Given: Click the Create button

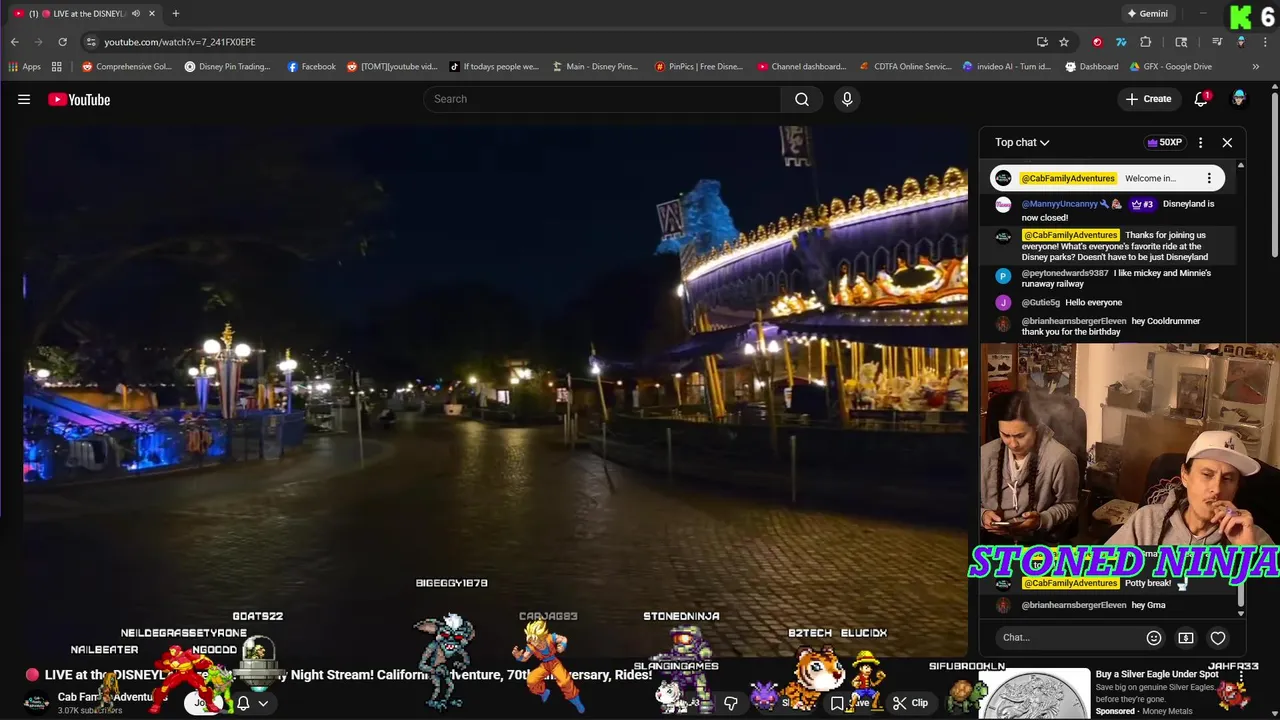Looking at the screenshot, I should coord(1148,99).
